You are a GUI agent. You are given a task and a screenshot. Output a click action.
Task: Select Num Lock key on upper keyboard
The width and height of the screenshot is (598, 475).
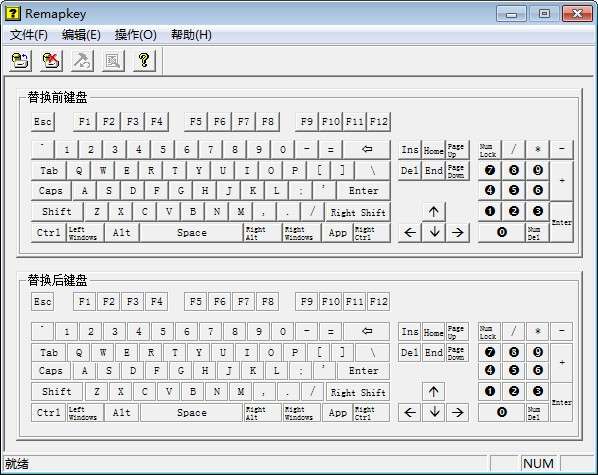(x=488, y=150)
